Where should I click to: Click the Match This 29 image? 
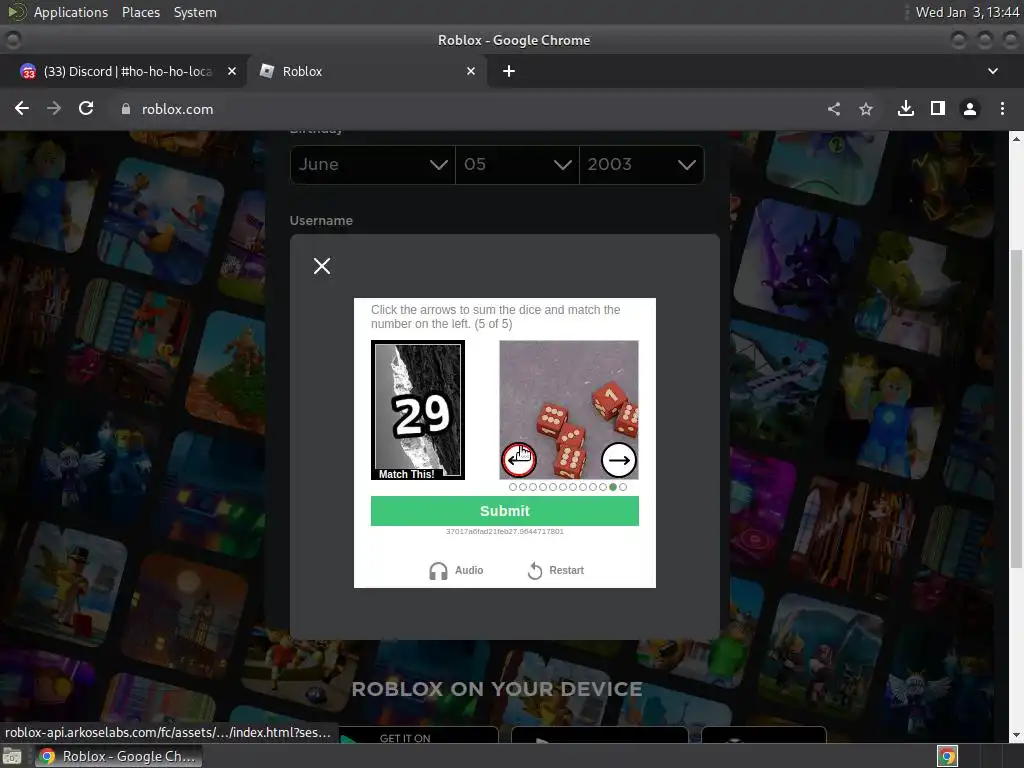(418, 410)
